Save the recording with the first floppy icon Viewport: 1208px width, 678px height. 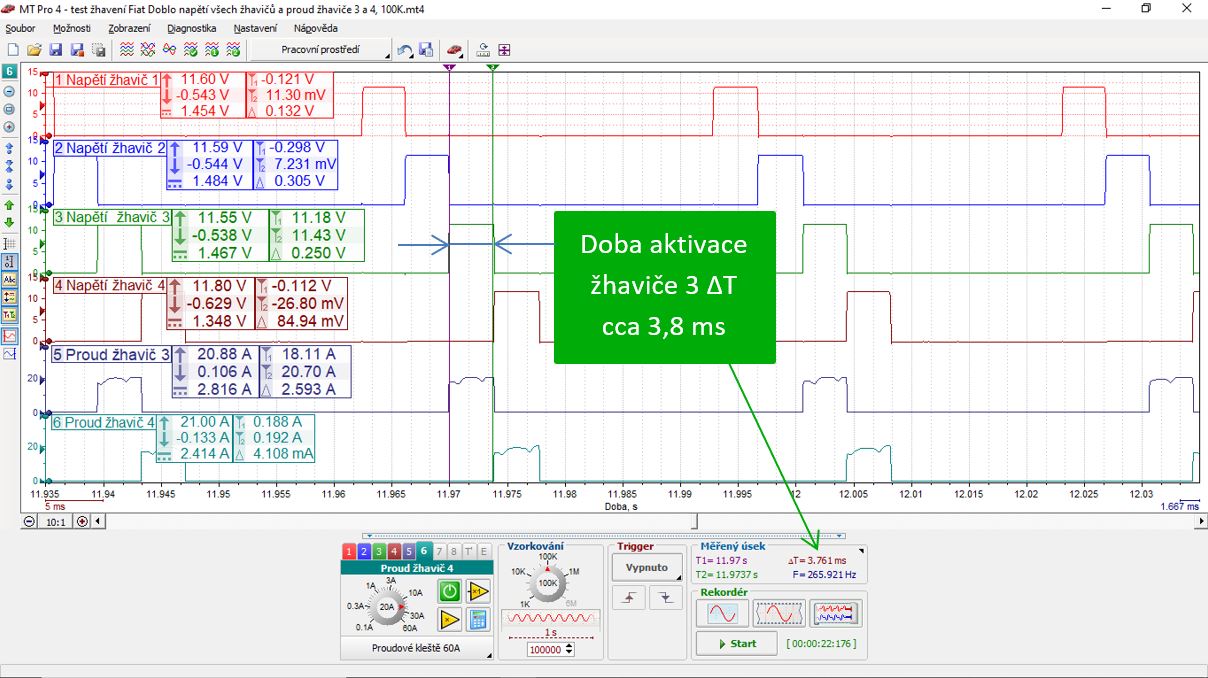click(x=55, y=49)
